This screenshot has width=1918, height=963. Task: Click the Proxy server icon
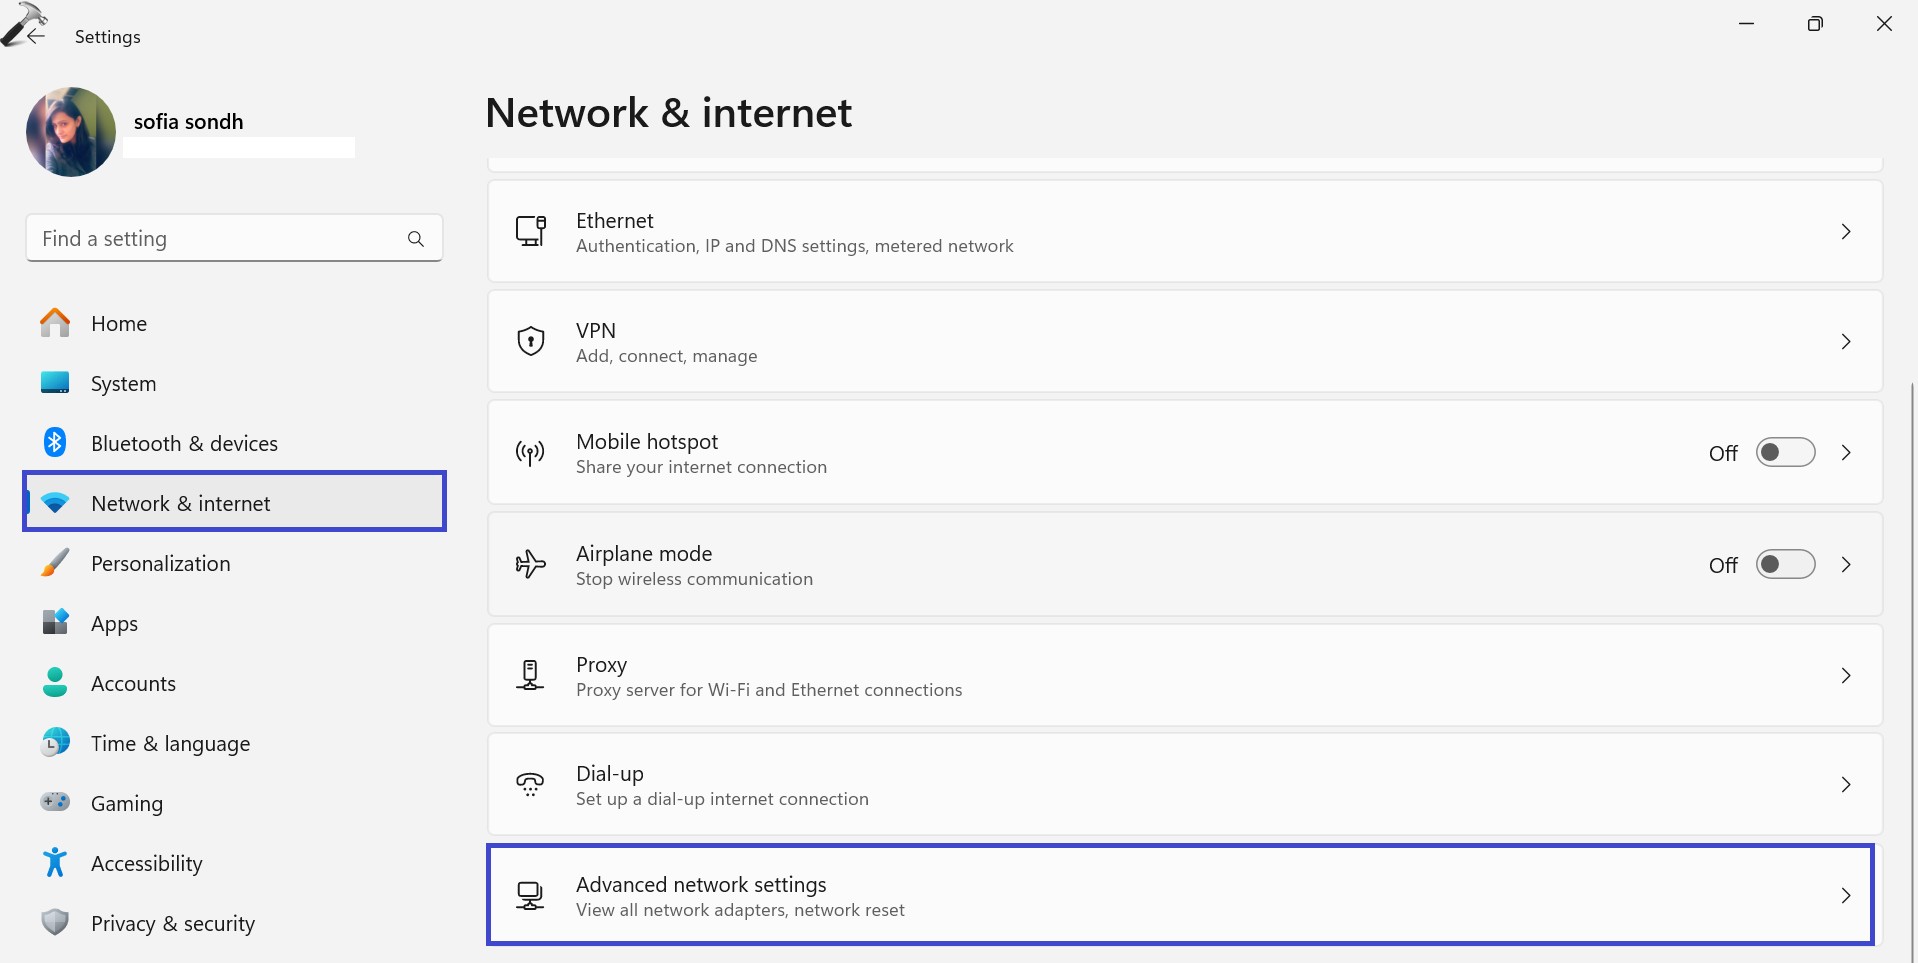pos(530,675)
